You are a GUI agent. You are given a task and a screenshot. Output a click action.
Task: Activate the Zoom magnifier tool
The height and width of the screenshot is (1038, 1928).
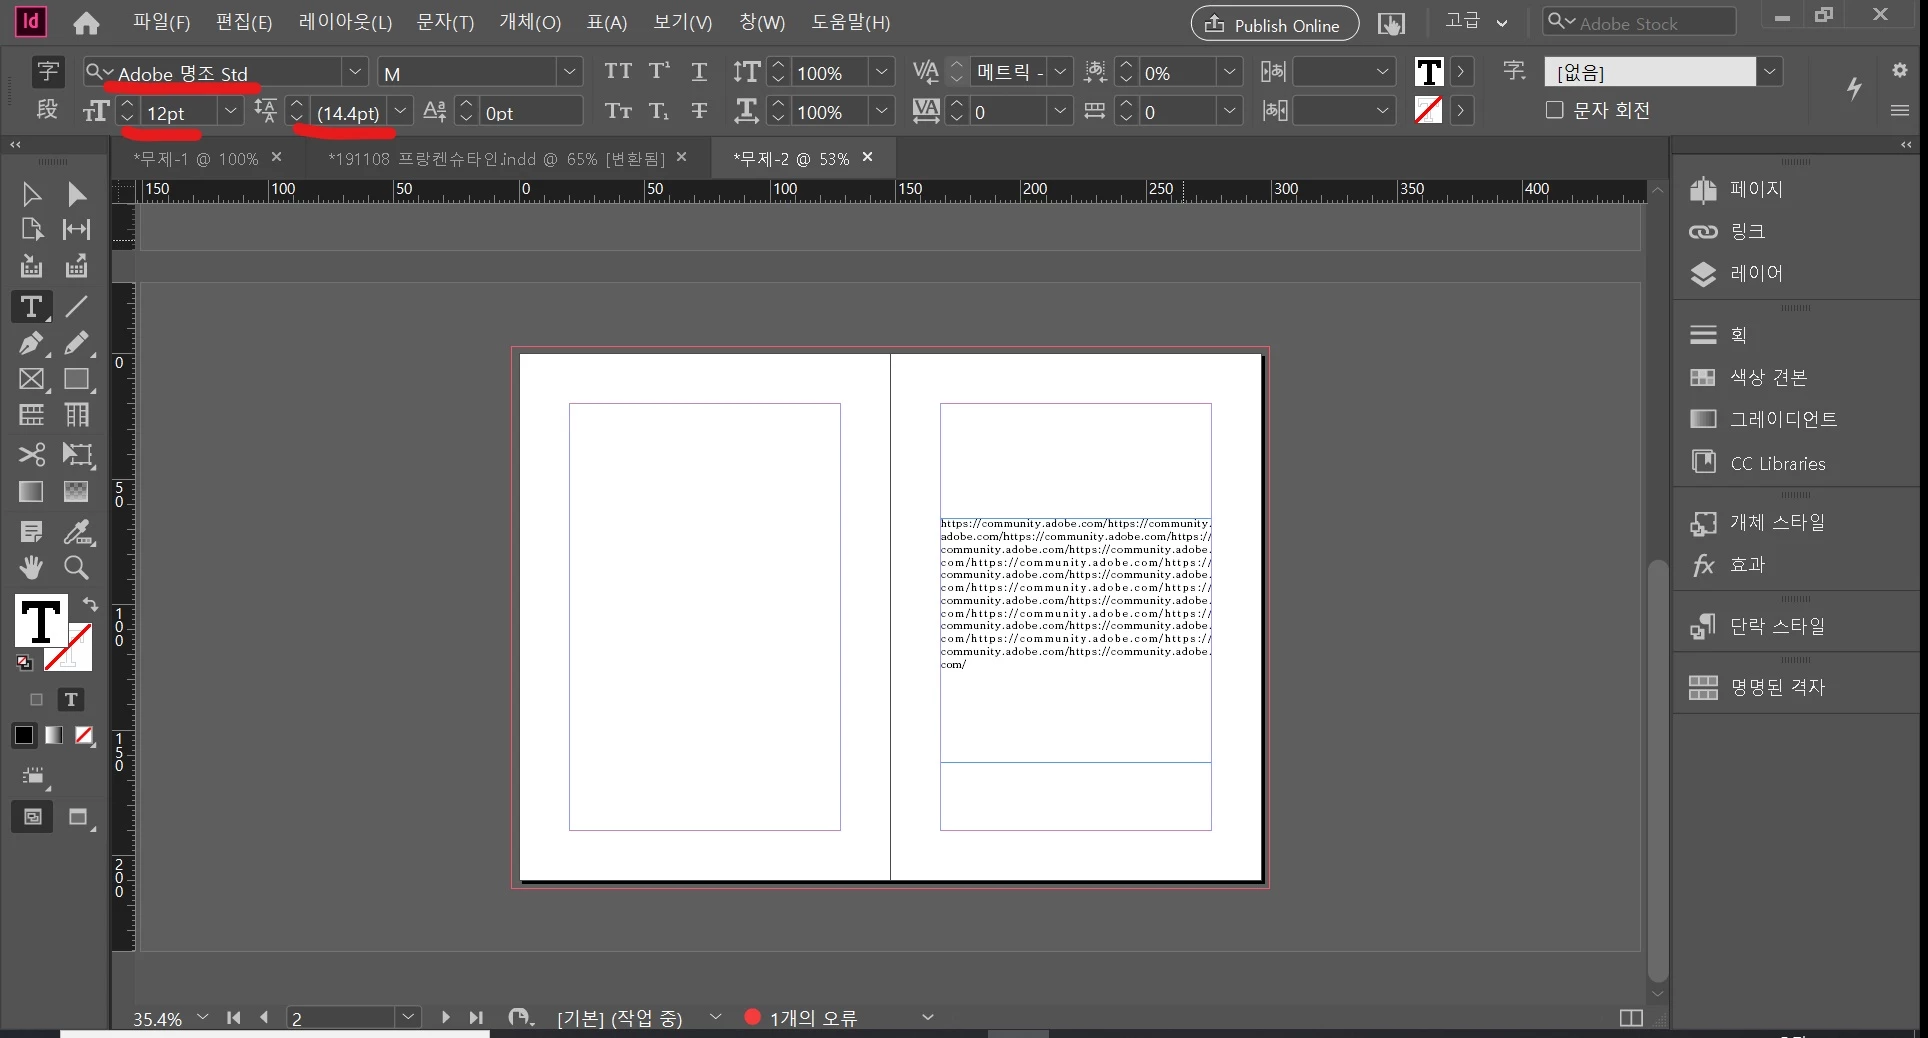point(77,568)
